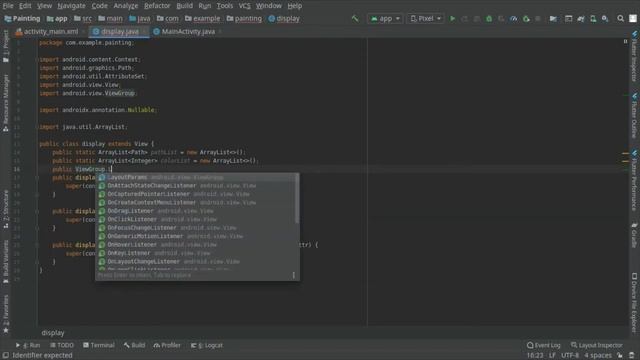Open the Analyze menu
The height and width of the screenshot is (360, 640).
(x=126, y=6)
